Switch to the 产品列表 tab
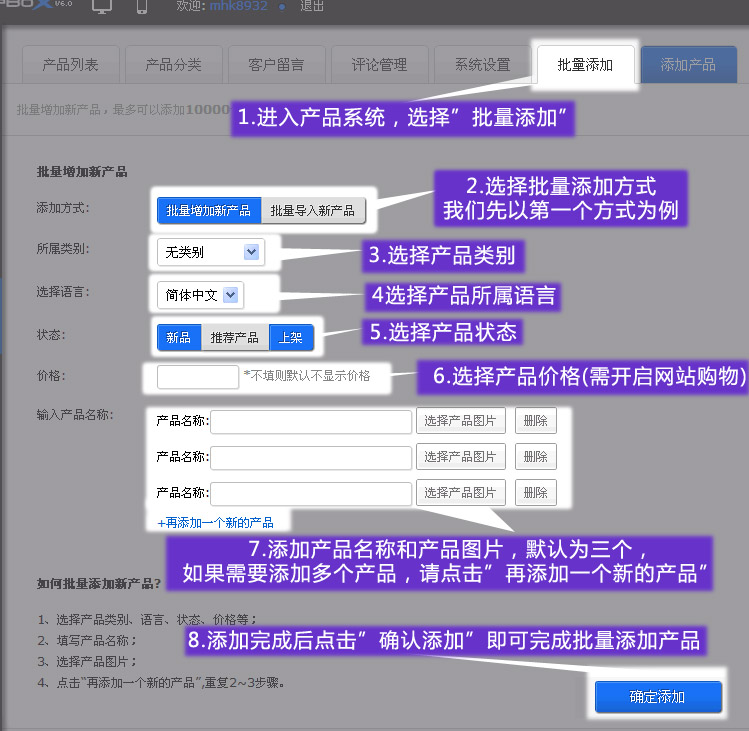This screenshot has width=749, height=731. (71, 65)
